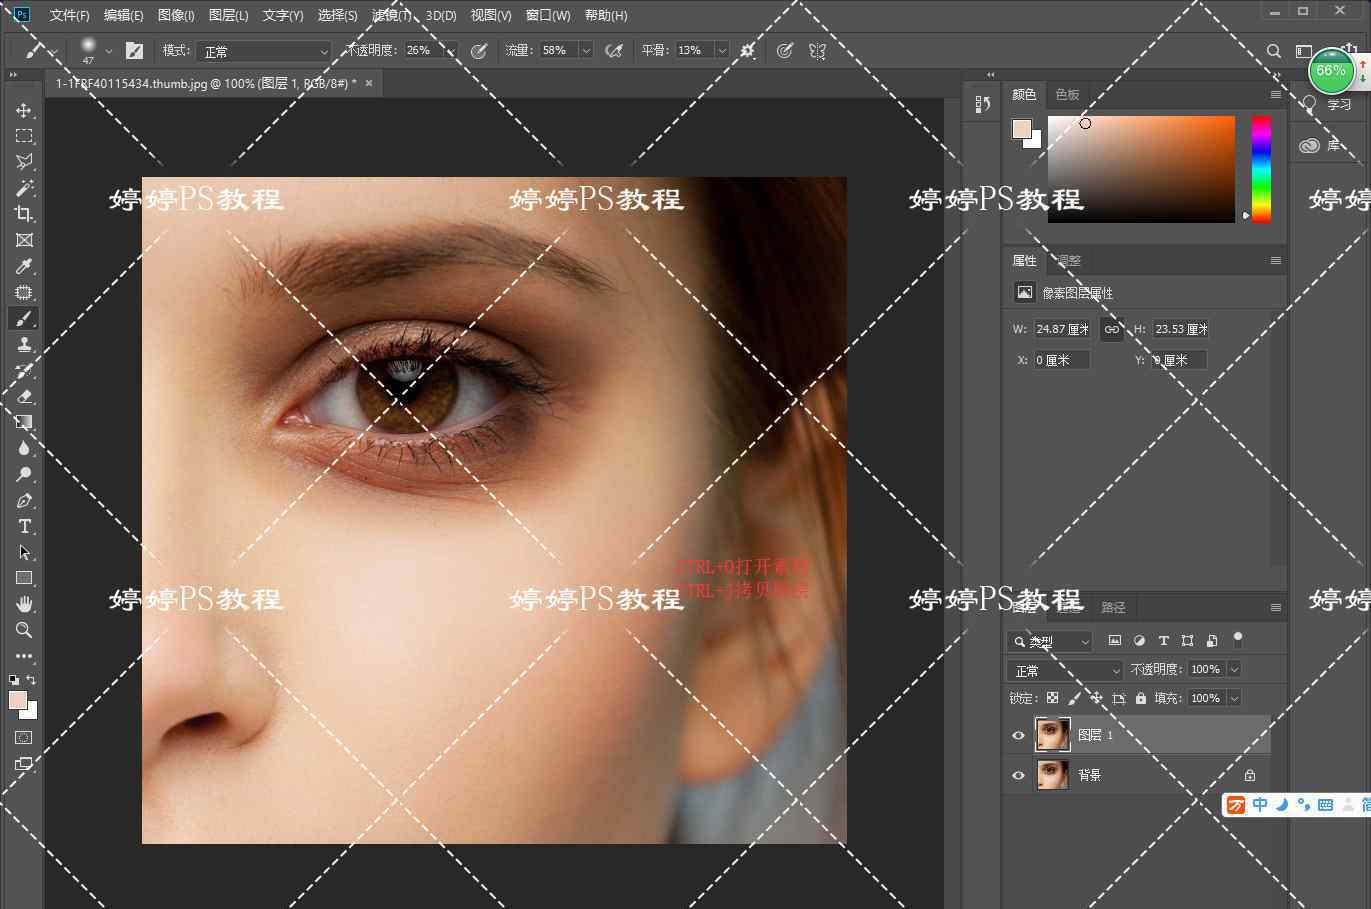Screen dimensions: 1371x909
Task: Open 图像(I) menu
Action: [x=176, y=15]
